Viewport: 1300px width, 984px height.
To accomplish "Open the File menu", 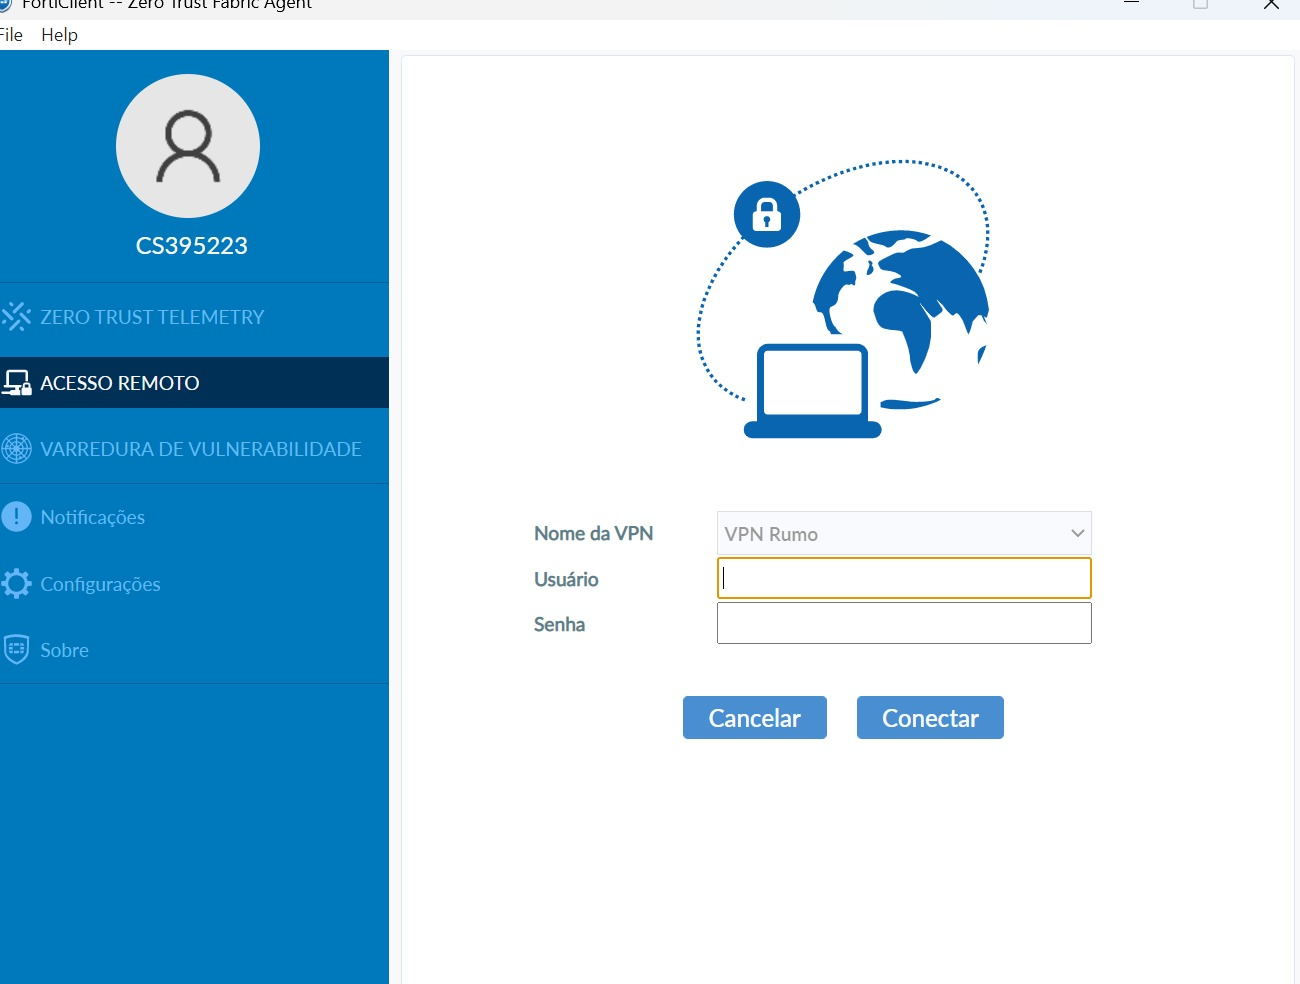I will 11,35.
